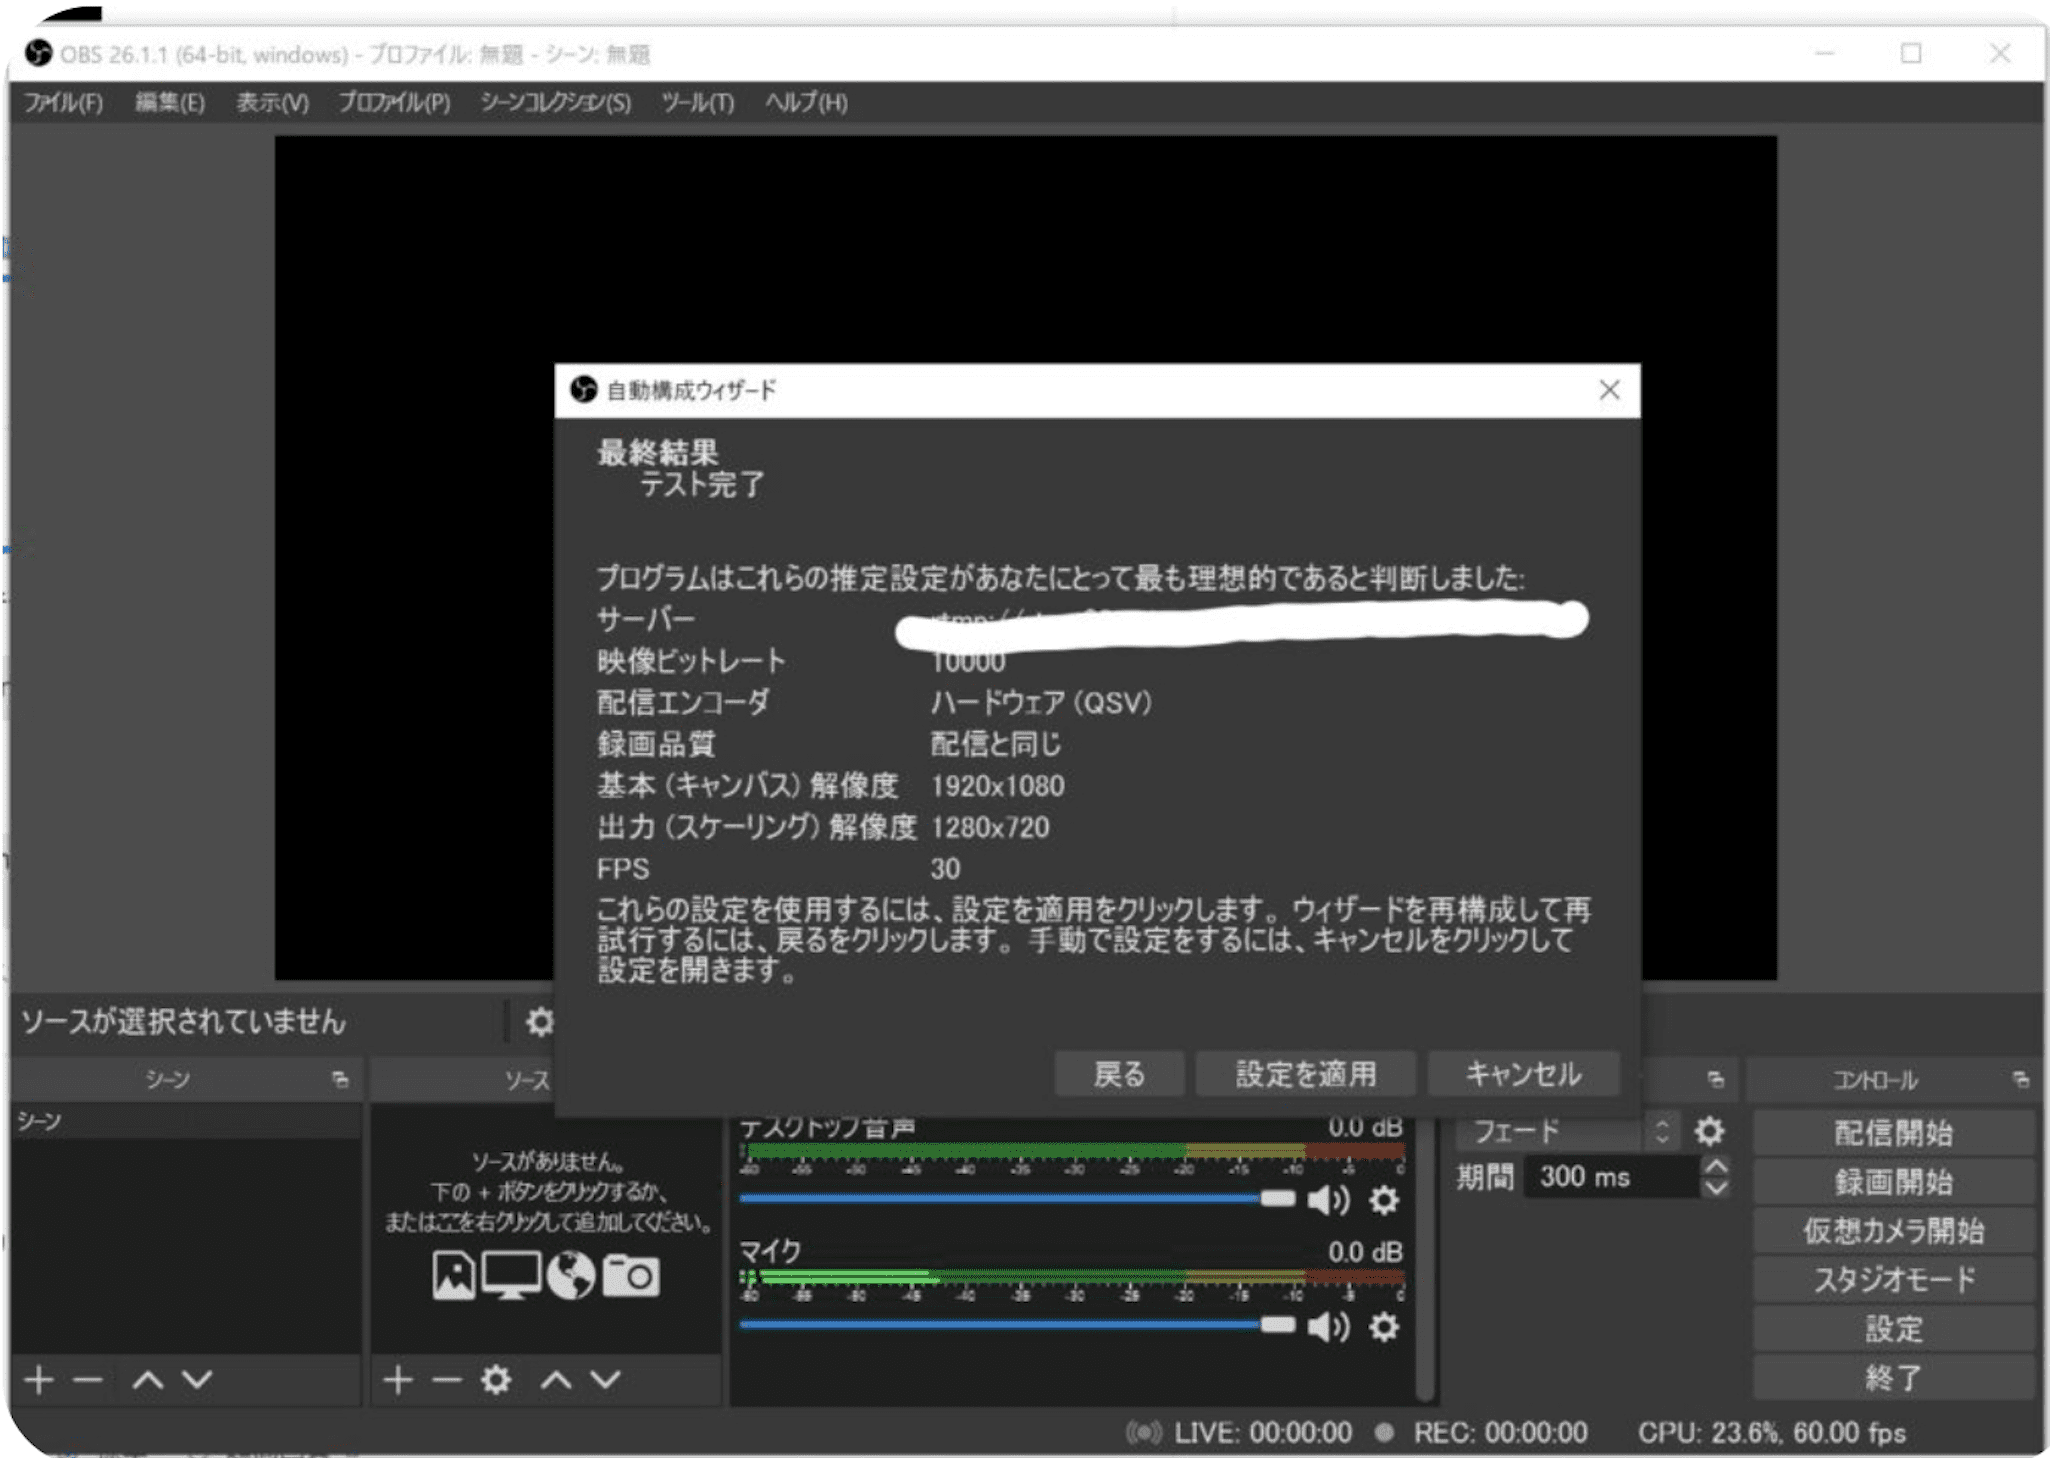The image size is (2050, 1458).
Task: Click camera source icon
Action: tap(631, 1276)
